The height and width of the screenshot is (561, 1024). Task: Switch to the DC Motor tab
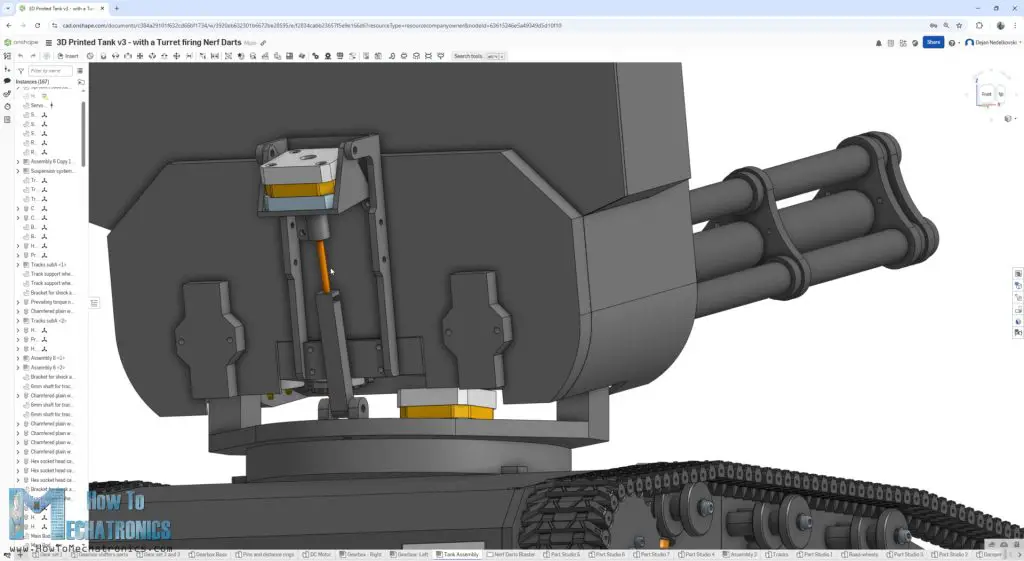pos(316,554)
